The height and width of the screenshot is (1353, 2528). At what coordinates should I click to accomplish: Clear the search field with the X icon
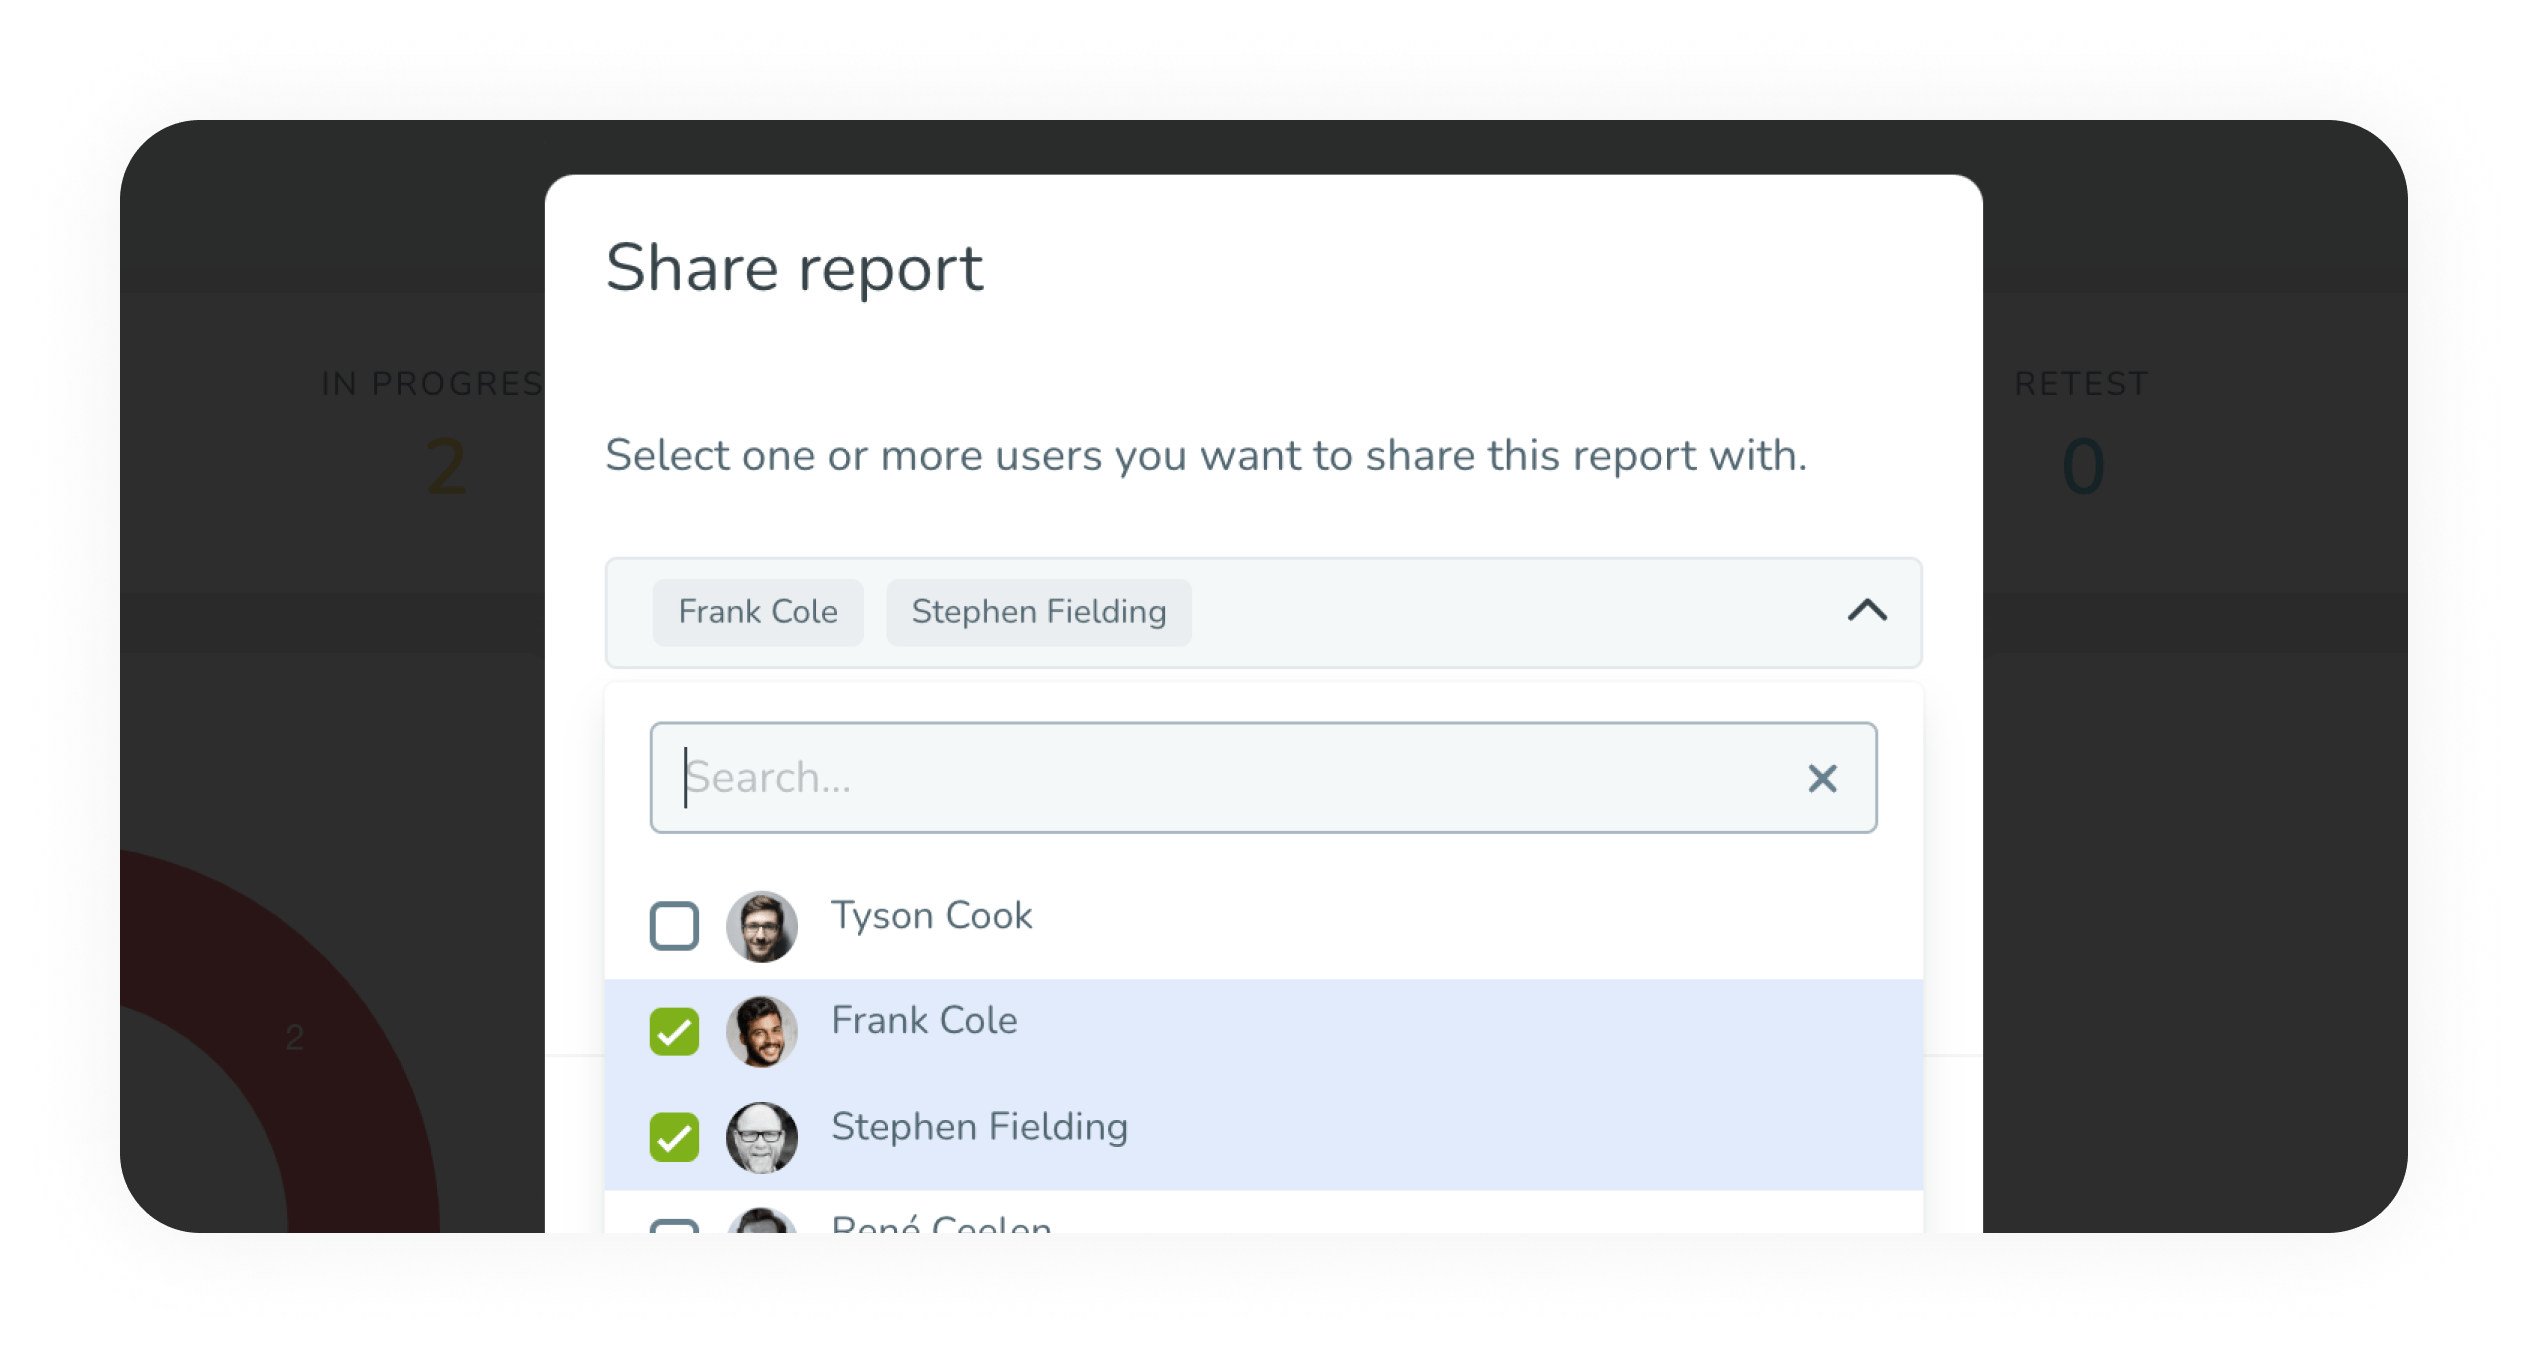pos(1822,778)
